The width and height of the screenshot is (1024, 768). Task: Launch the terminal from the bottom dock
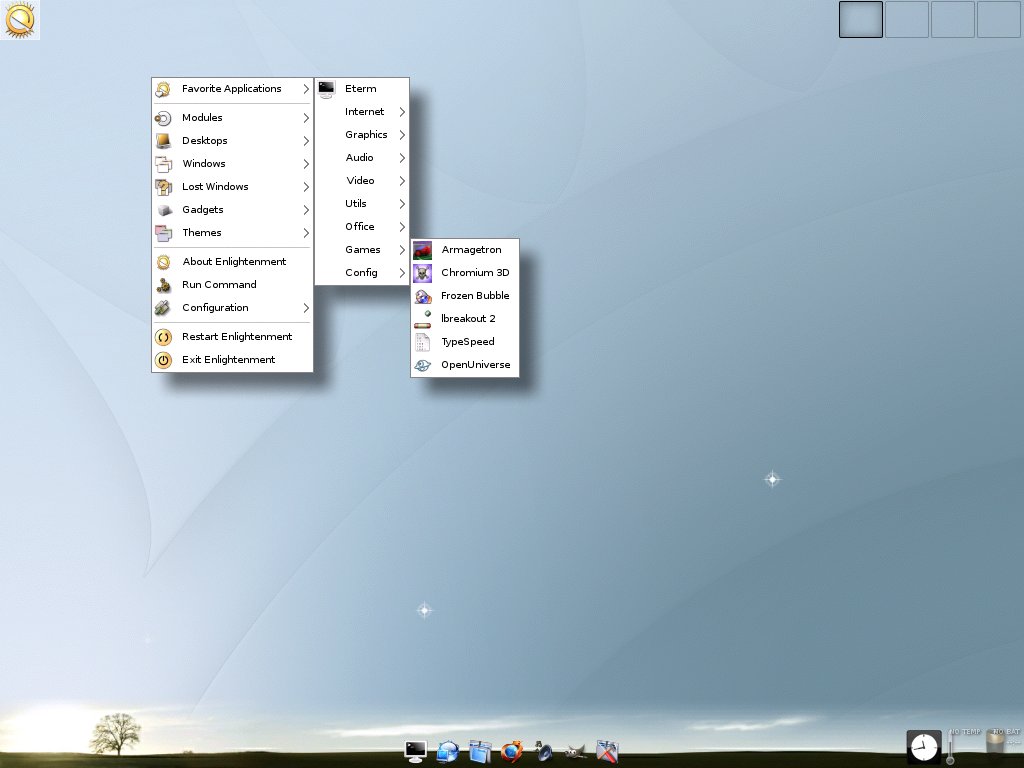click(416, 751)
